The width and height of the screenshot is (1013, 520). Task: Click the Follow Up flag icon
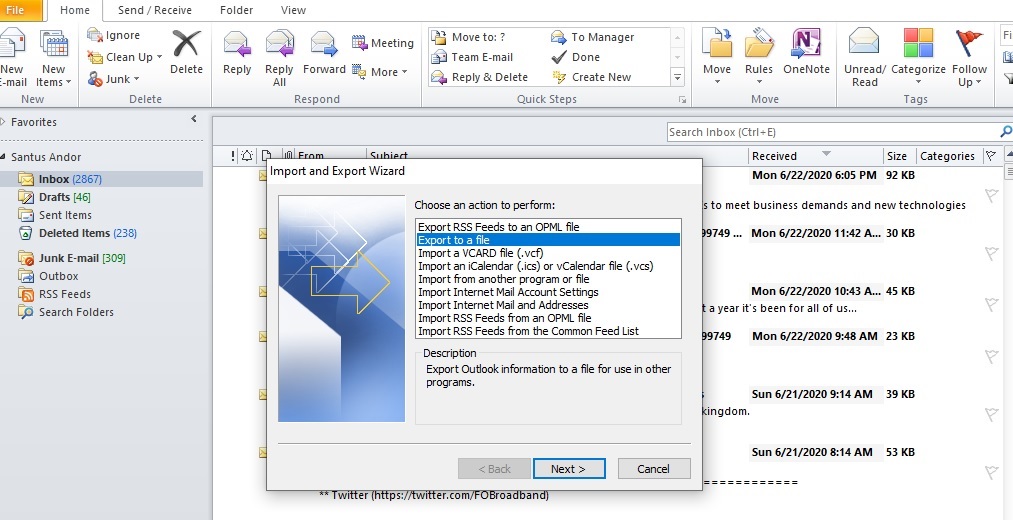(x=969, y=44)
